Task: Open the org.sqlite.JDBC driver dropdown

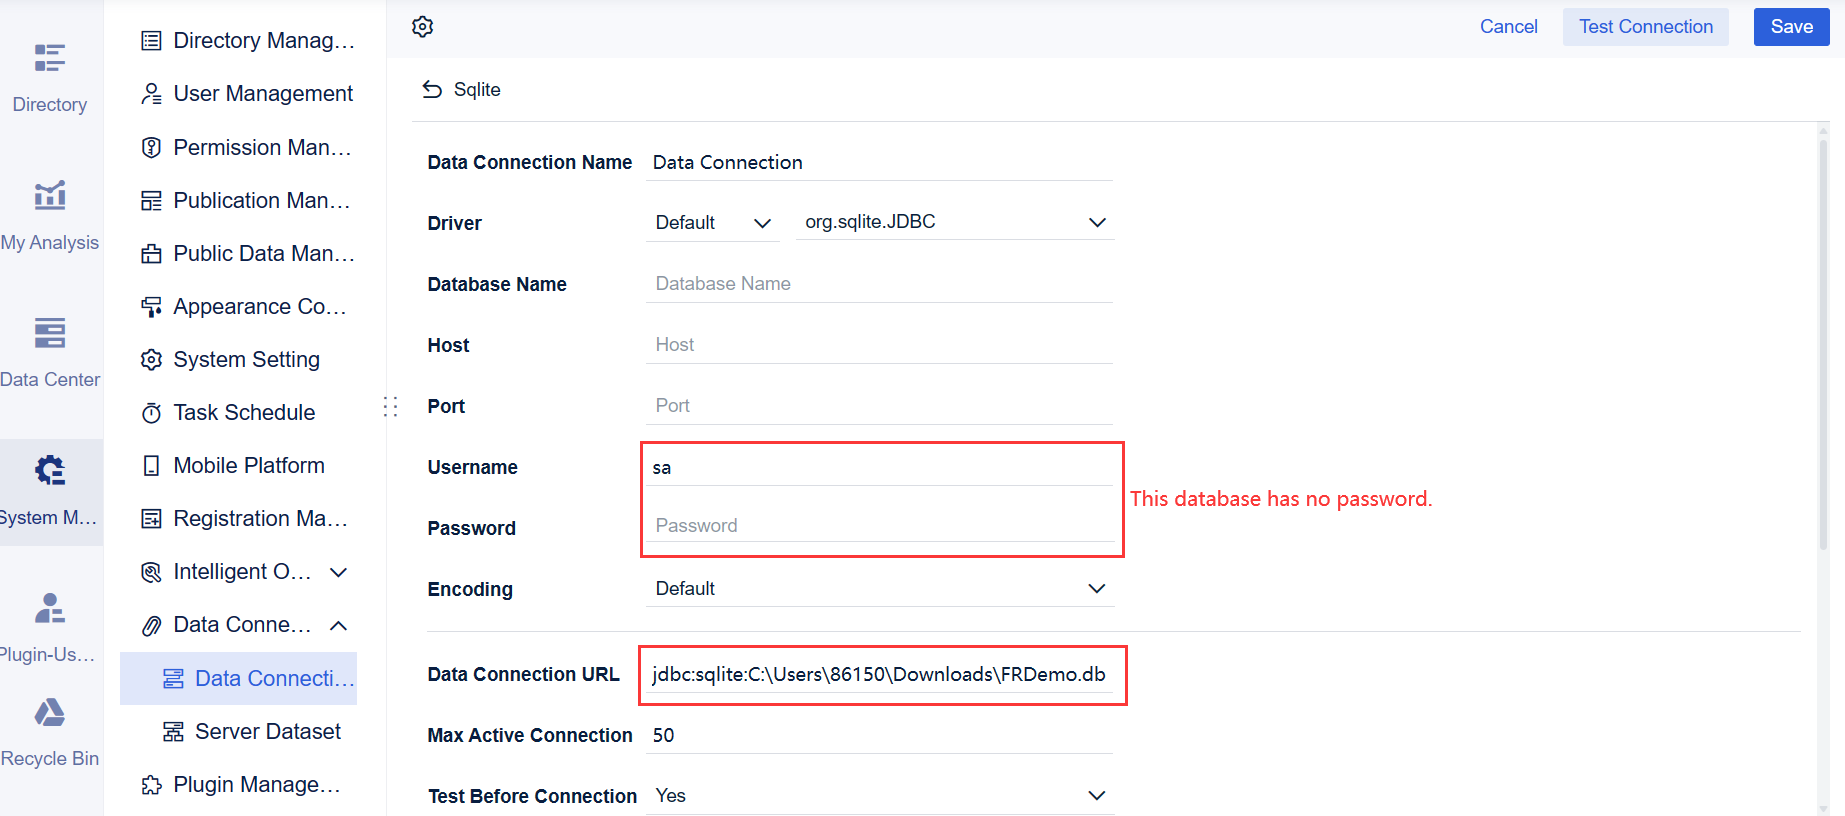Action: [x=955, y=223]
